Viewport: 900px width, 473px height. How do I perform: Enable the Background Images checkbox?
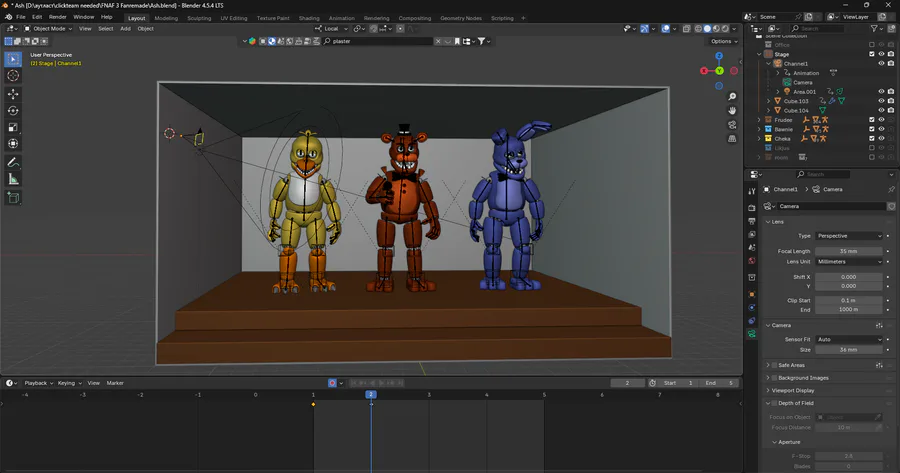click(x=774, y=378)
